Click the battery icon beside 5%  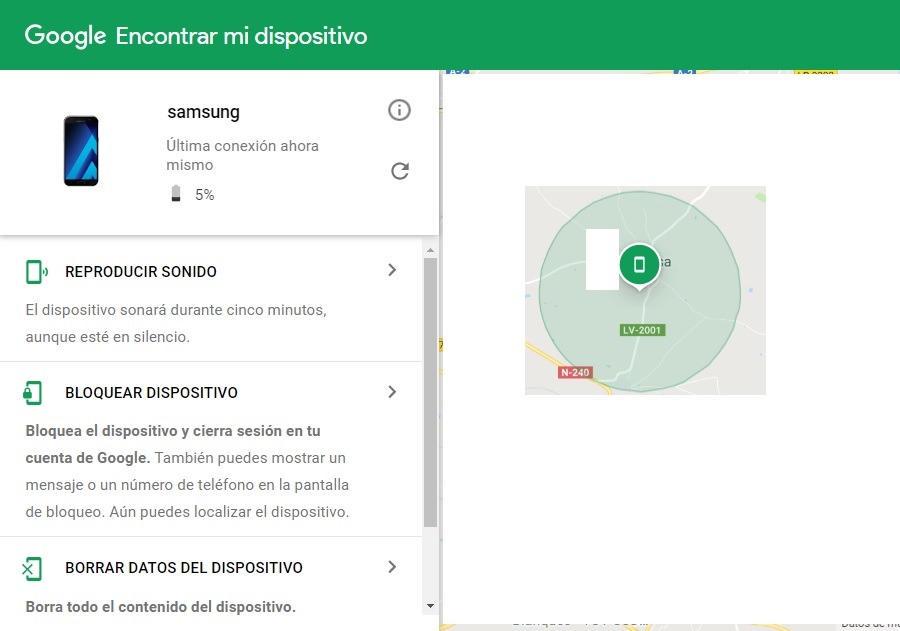click(176, 193)
